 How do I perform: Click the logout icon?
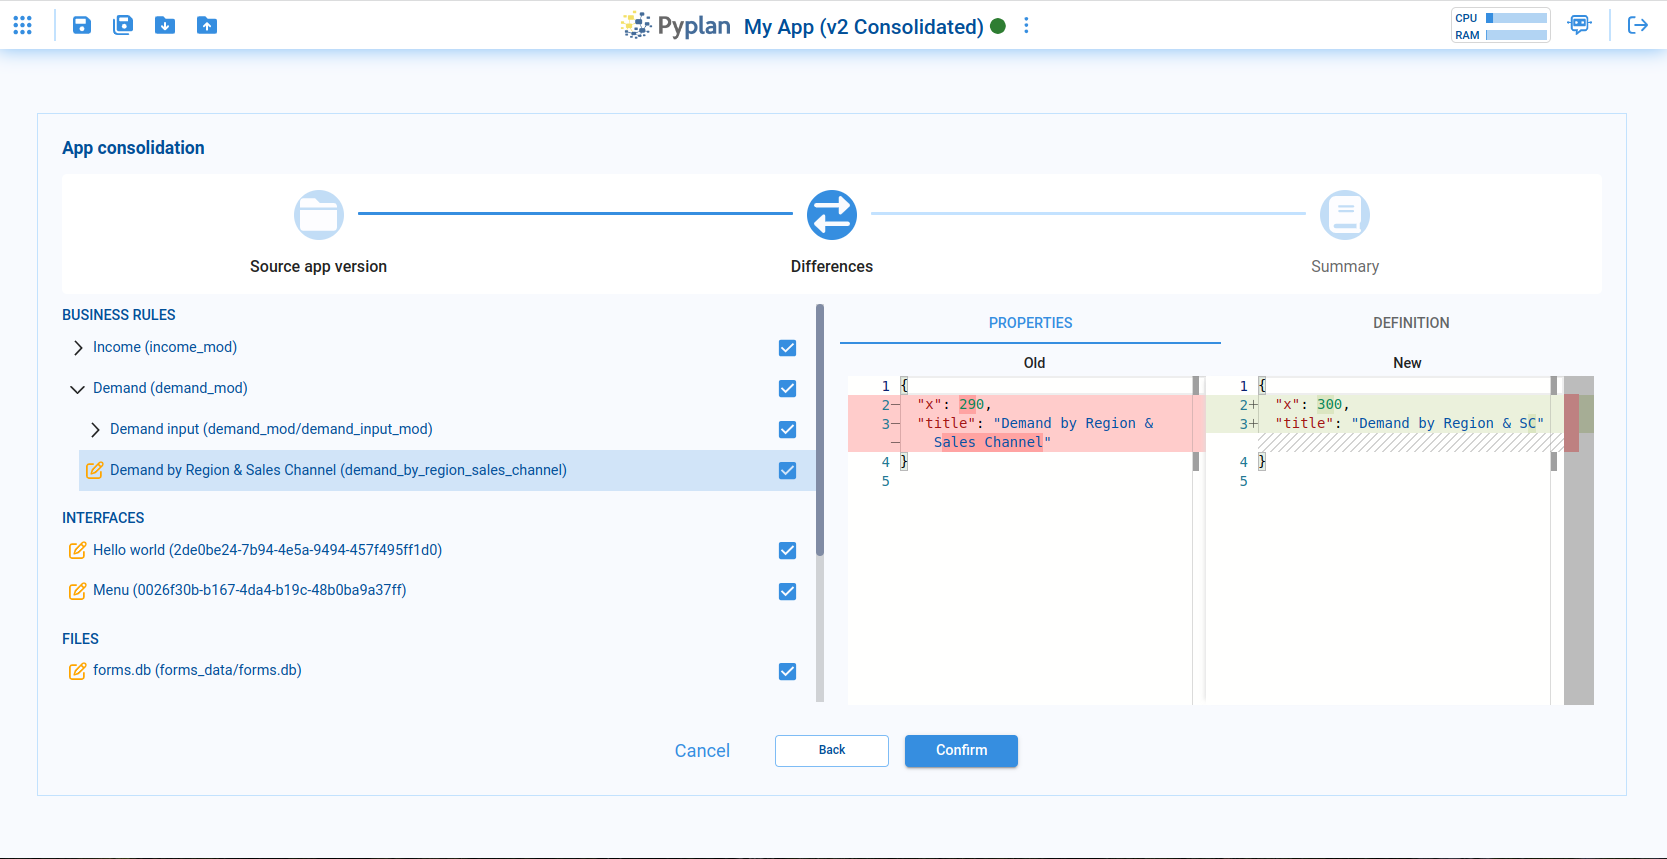point(1638,25)
